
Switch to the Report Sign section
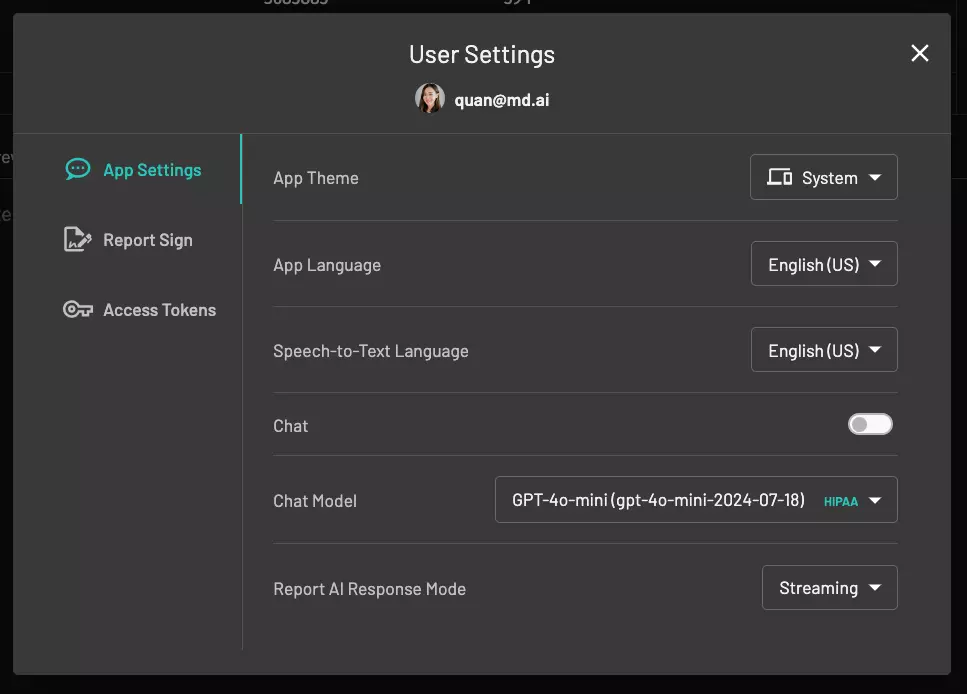(x=148, y=239)
